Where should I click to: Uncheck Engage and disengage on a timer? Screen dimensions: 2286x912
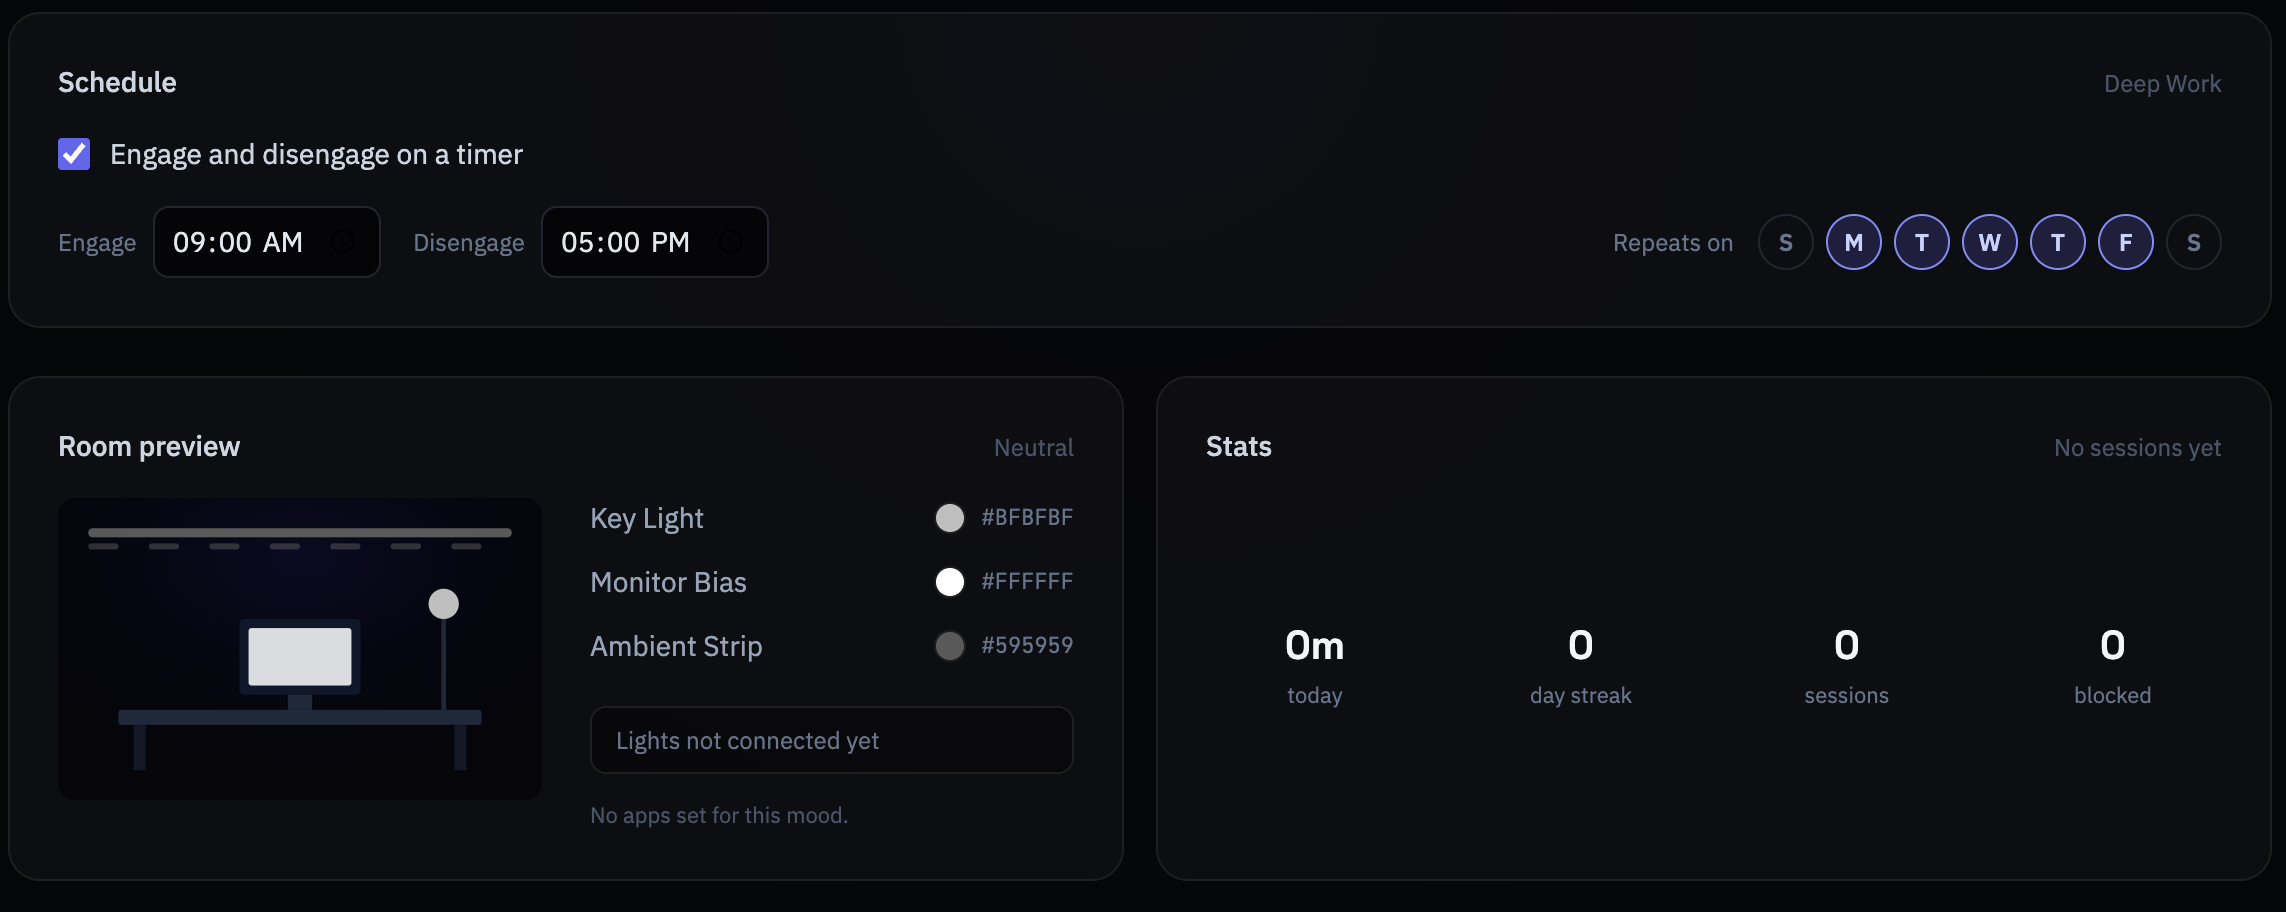(x=74, y=154)
